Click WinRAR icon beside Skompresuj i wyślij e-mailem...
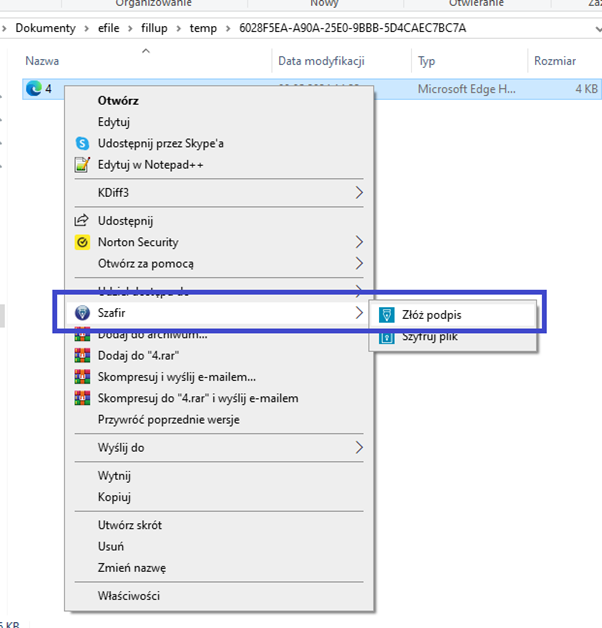 [x=82, y=377]
